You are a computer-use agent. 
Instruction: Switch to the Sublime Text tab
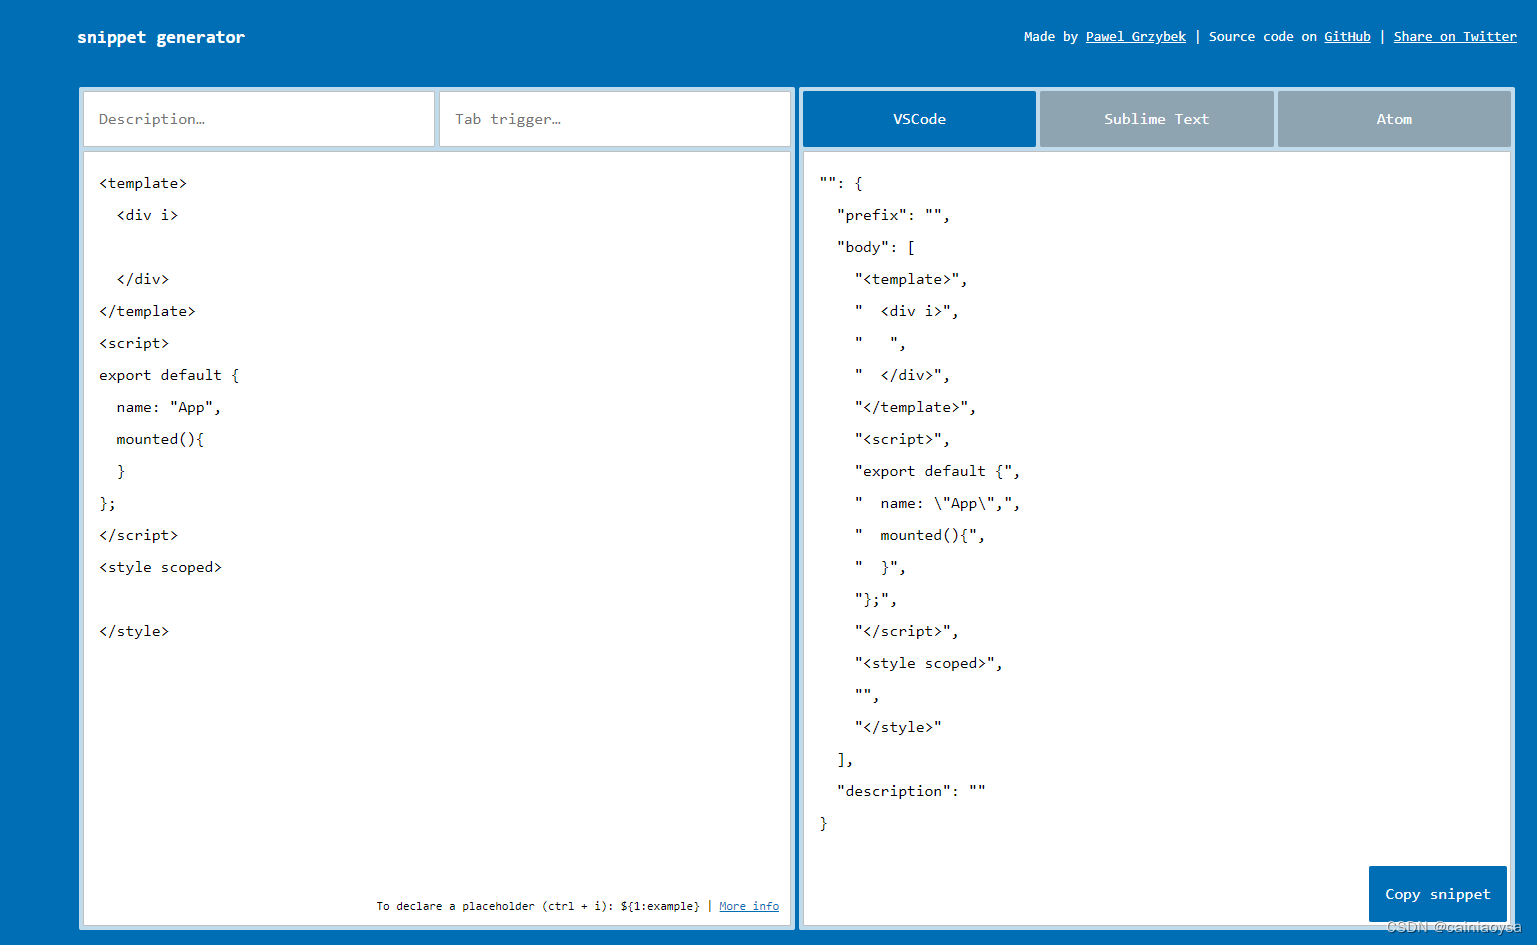pos(1156,119)
